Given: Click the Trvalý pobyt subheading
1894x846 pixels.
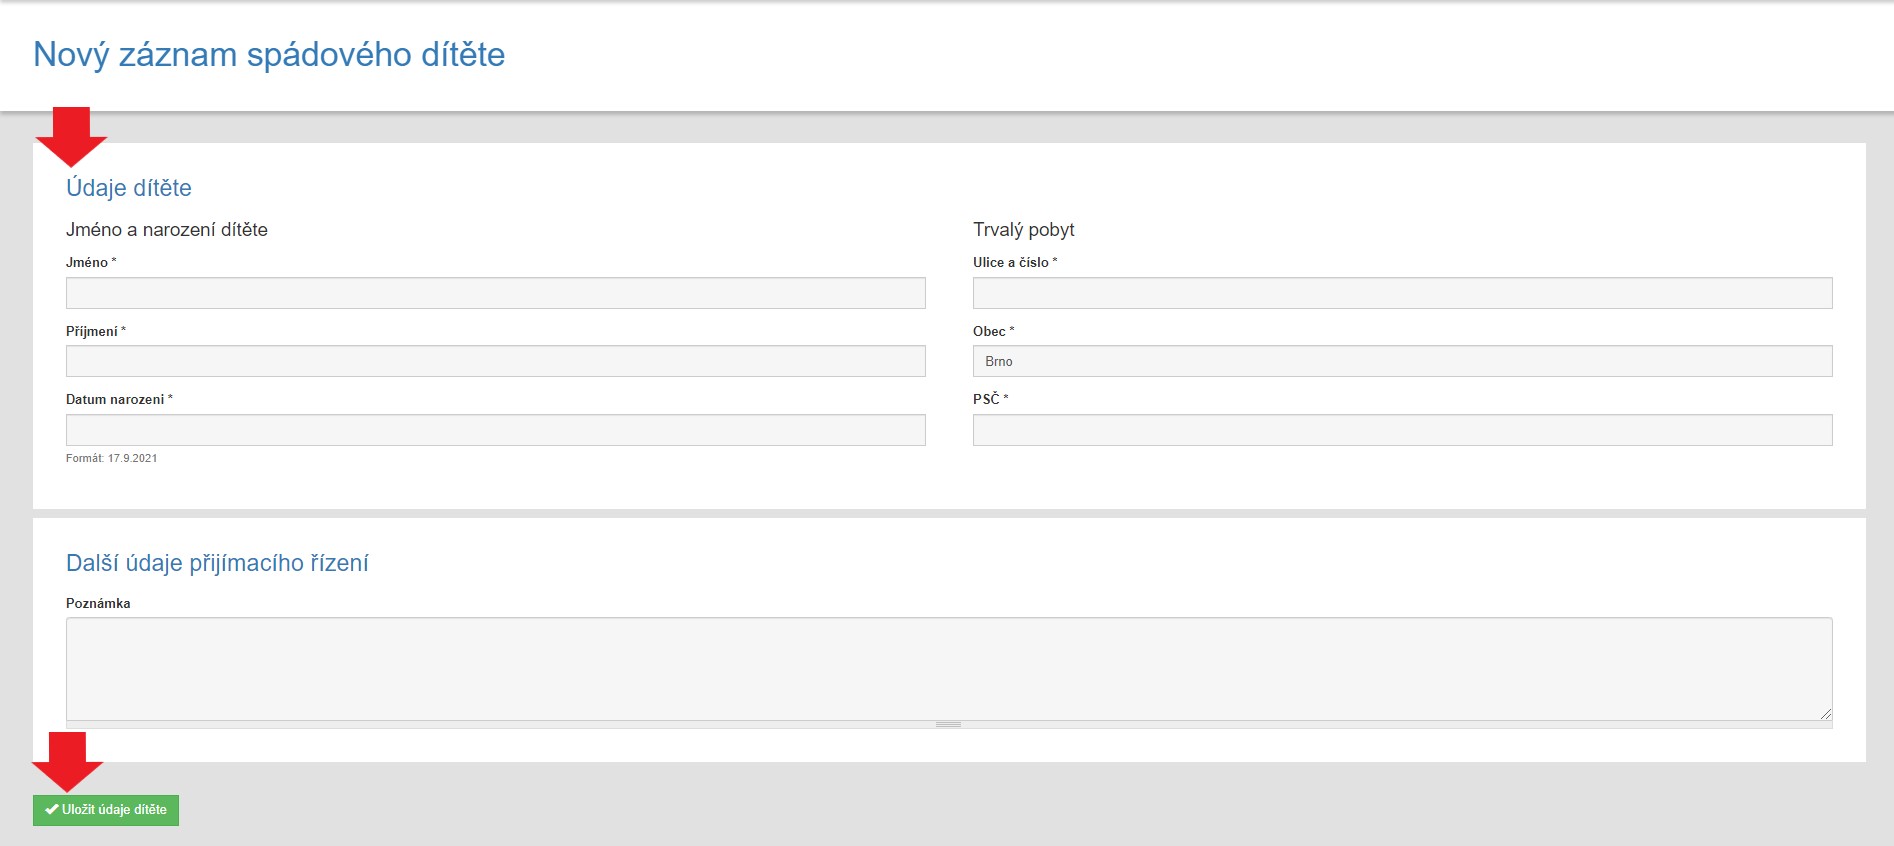Looking at the screenshot, I should [1024, 230].
